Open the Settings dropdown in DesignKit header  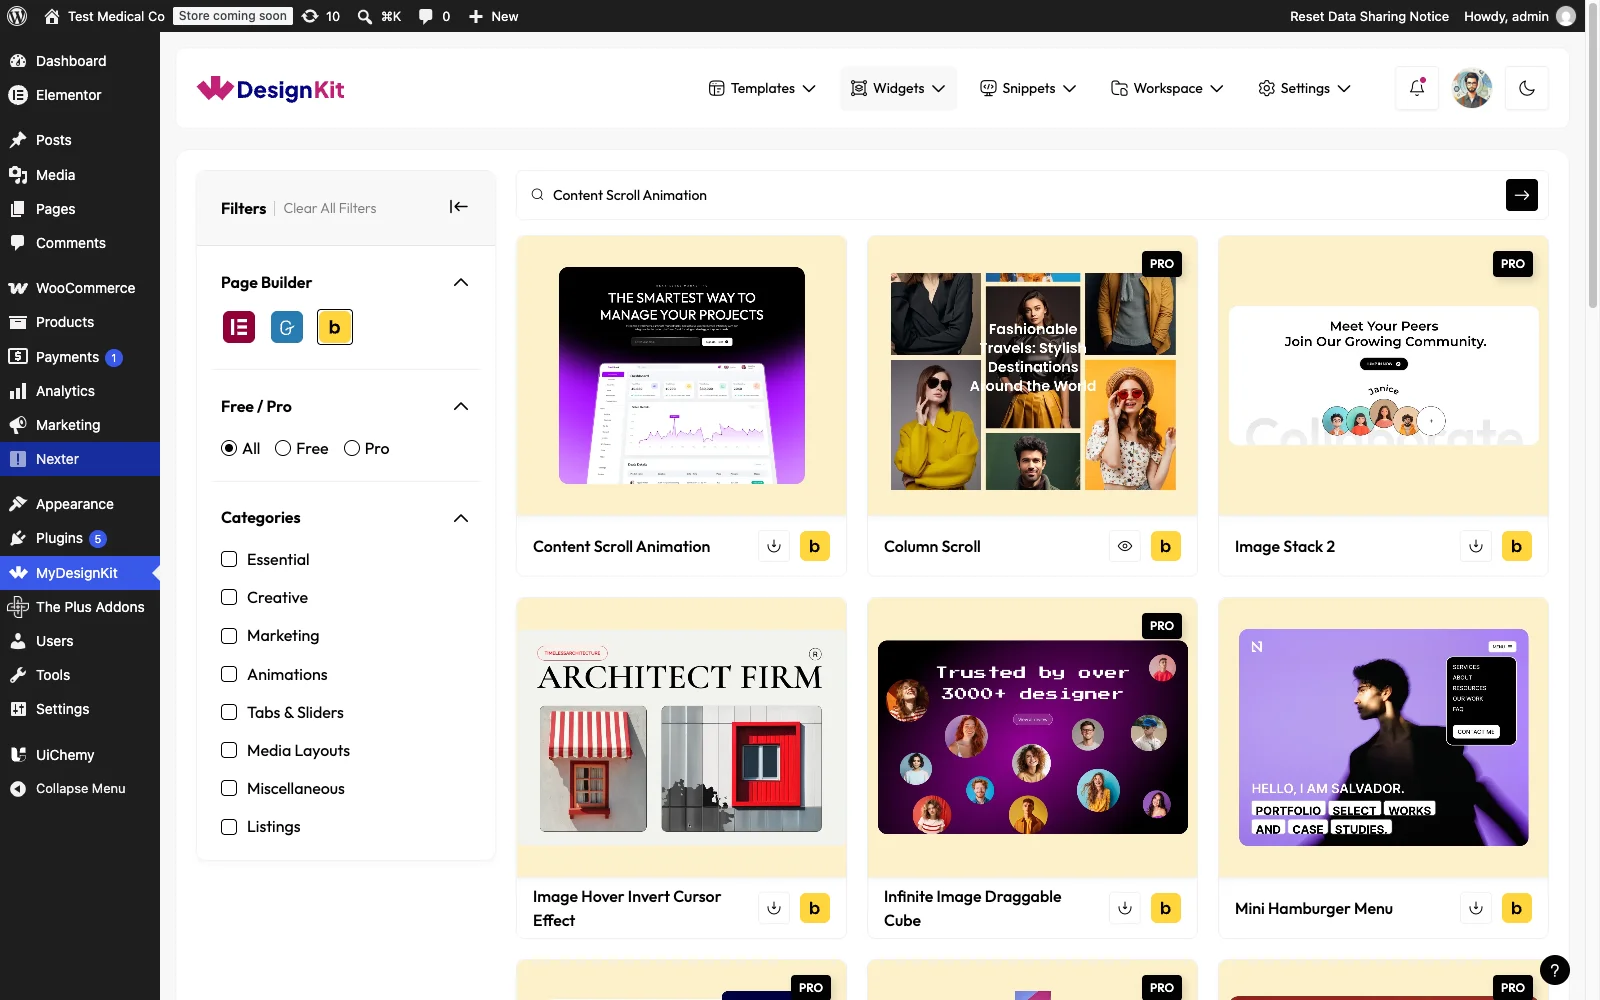pos(1304,88)
